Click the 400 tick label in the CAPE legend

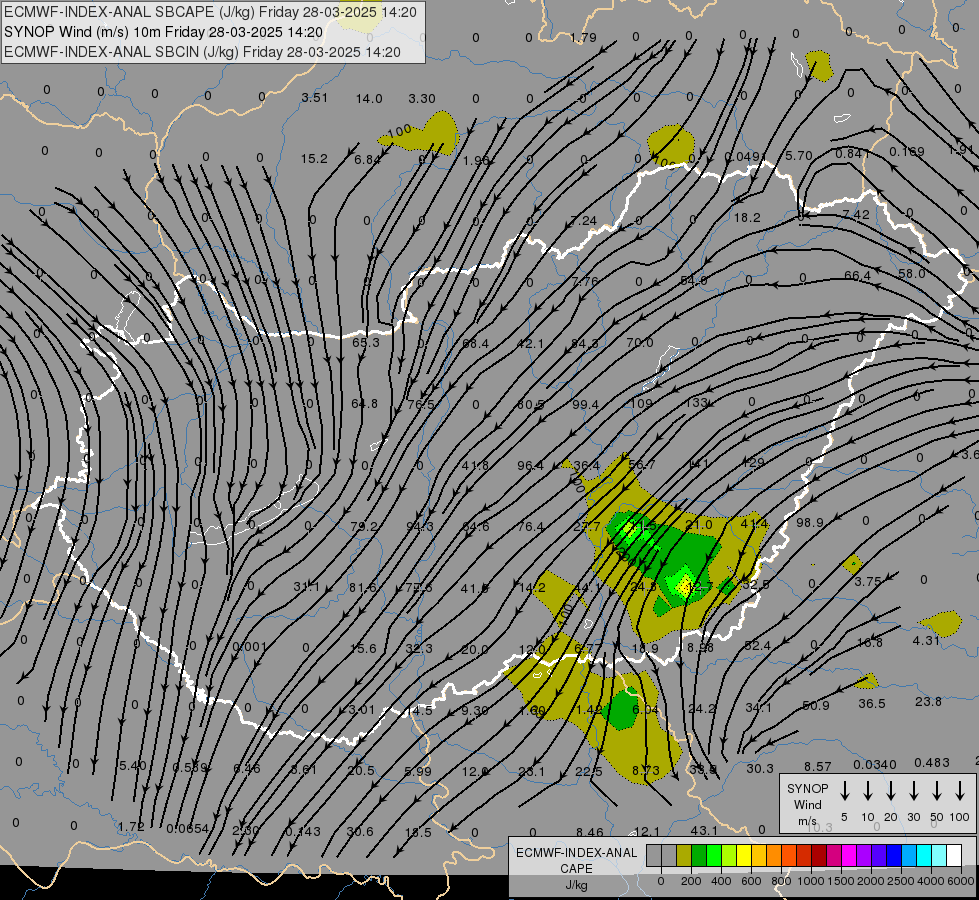click(x=721, y=881)
